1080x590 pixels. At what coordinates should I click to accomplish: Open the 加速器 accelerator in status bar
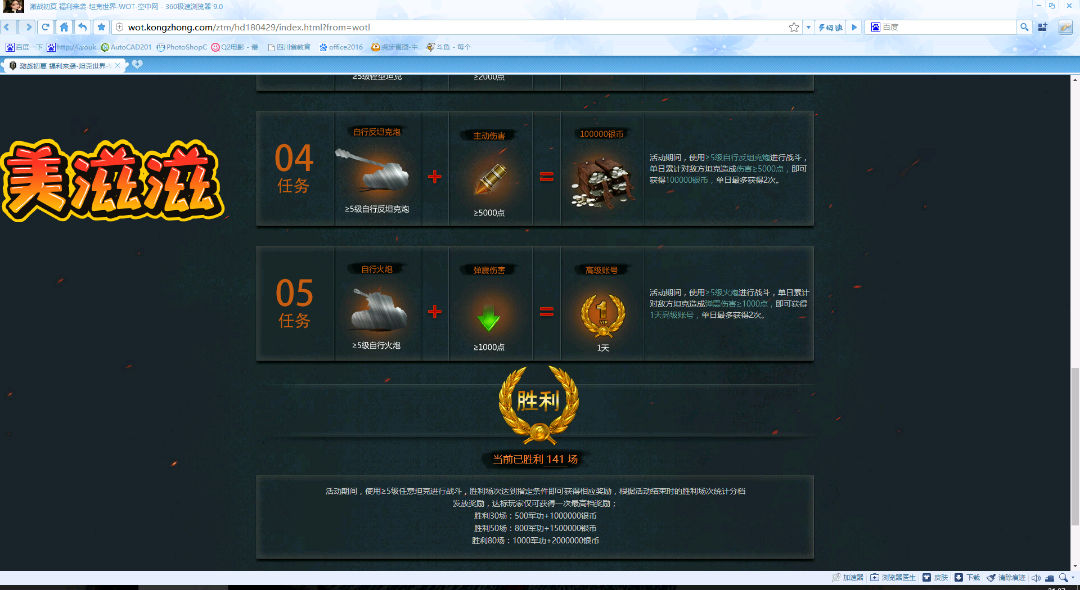847,578
